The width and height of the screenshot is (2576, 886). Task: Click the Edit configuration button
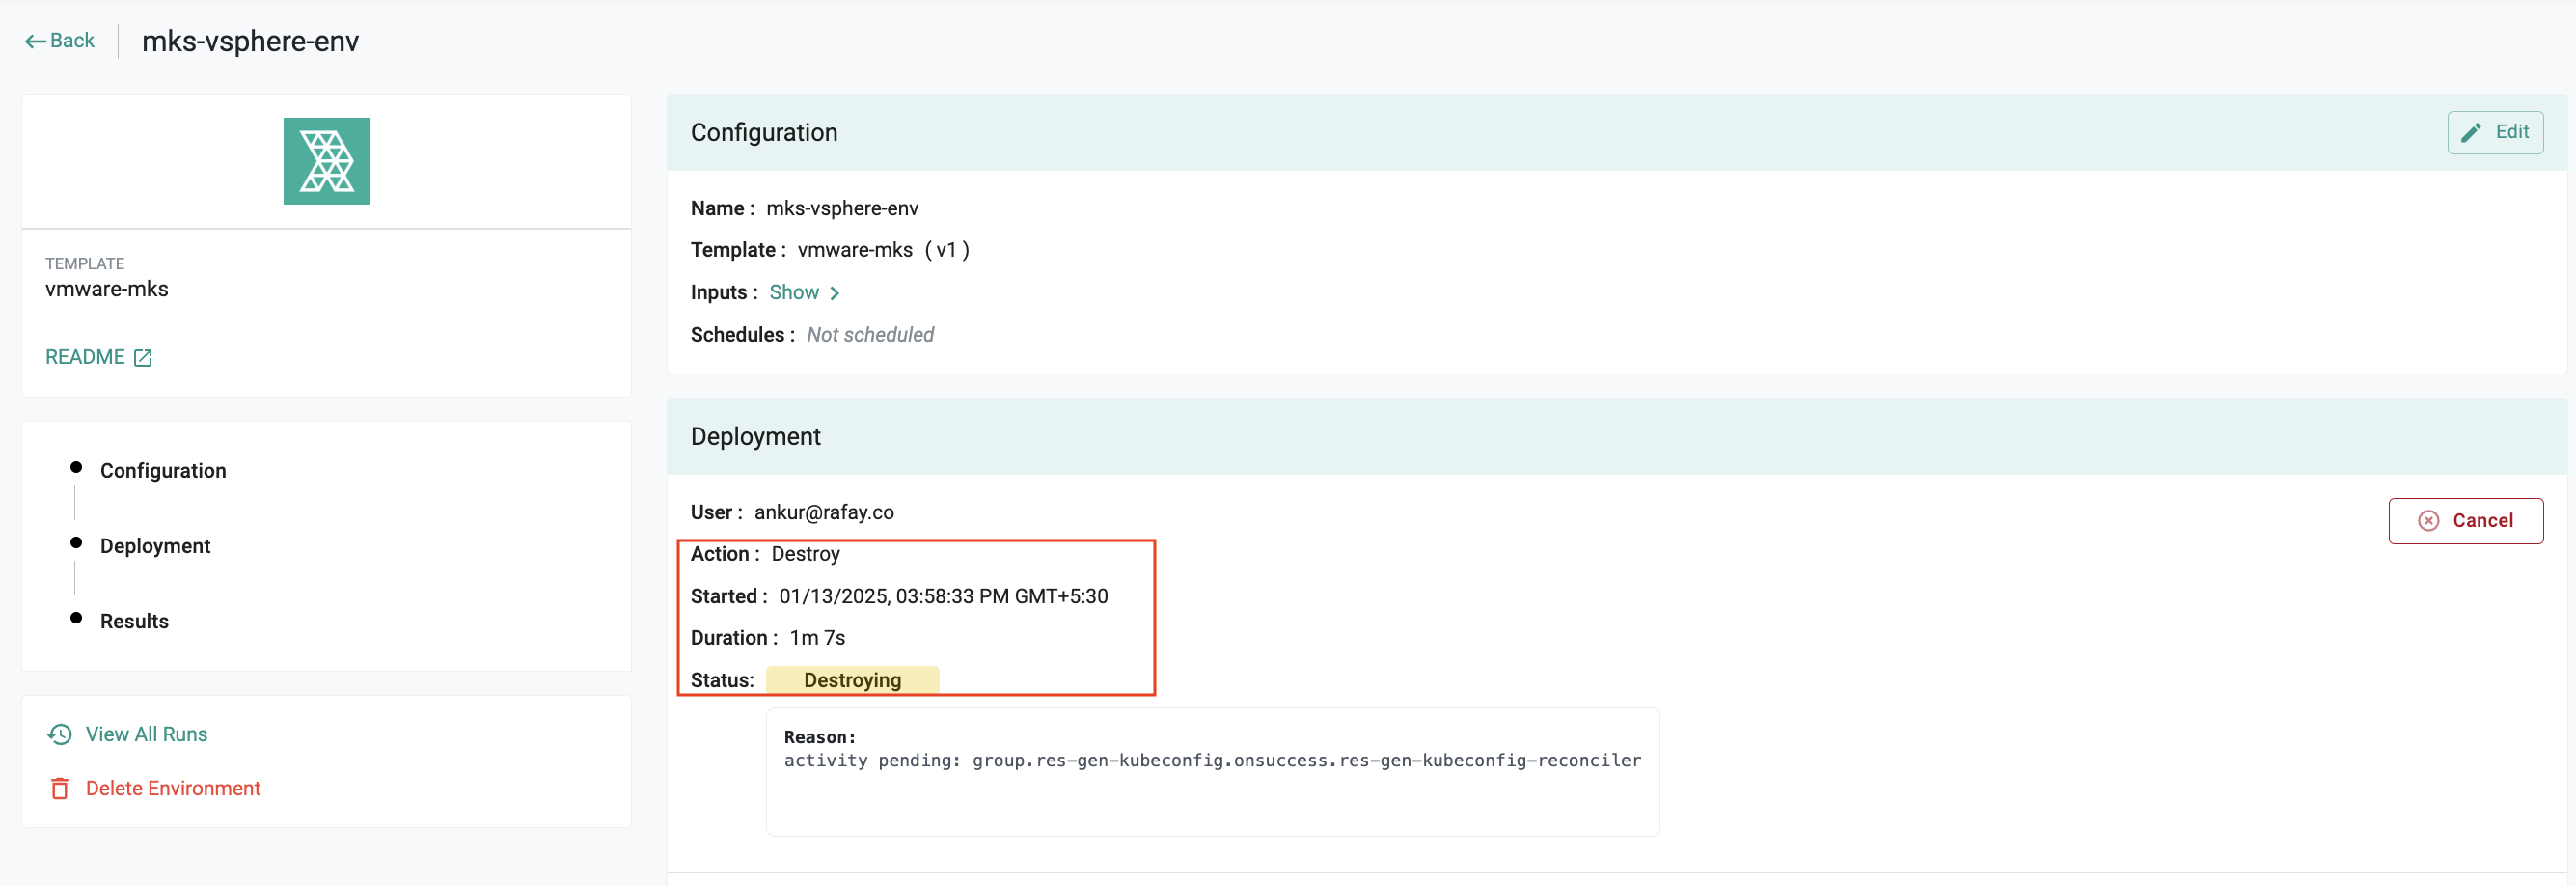pos(2495,132)
